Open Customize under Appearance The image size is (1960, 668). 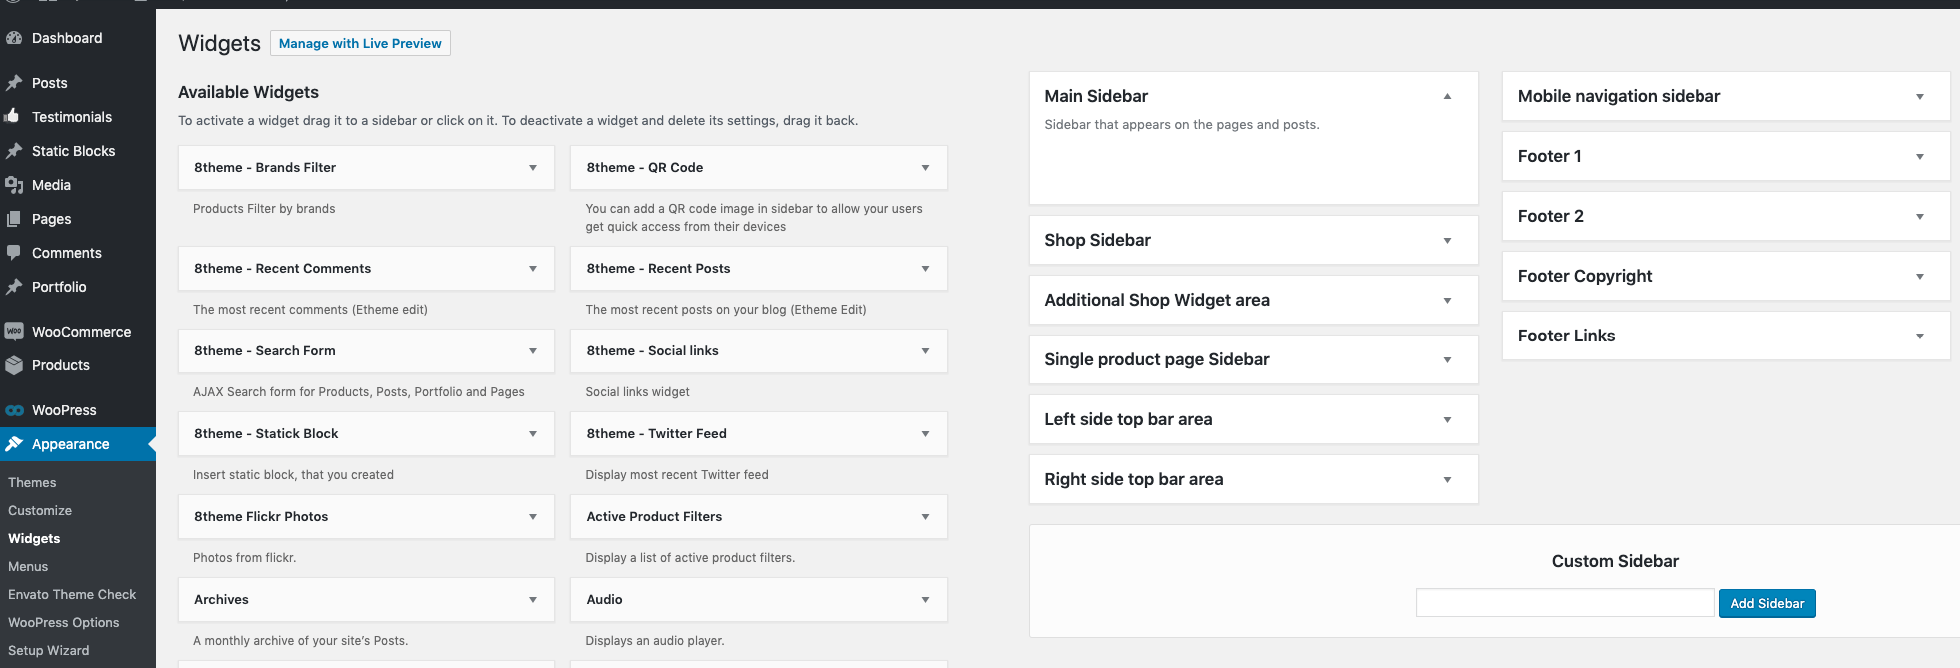pos(40,510)
